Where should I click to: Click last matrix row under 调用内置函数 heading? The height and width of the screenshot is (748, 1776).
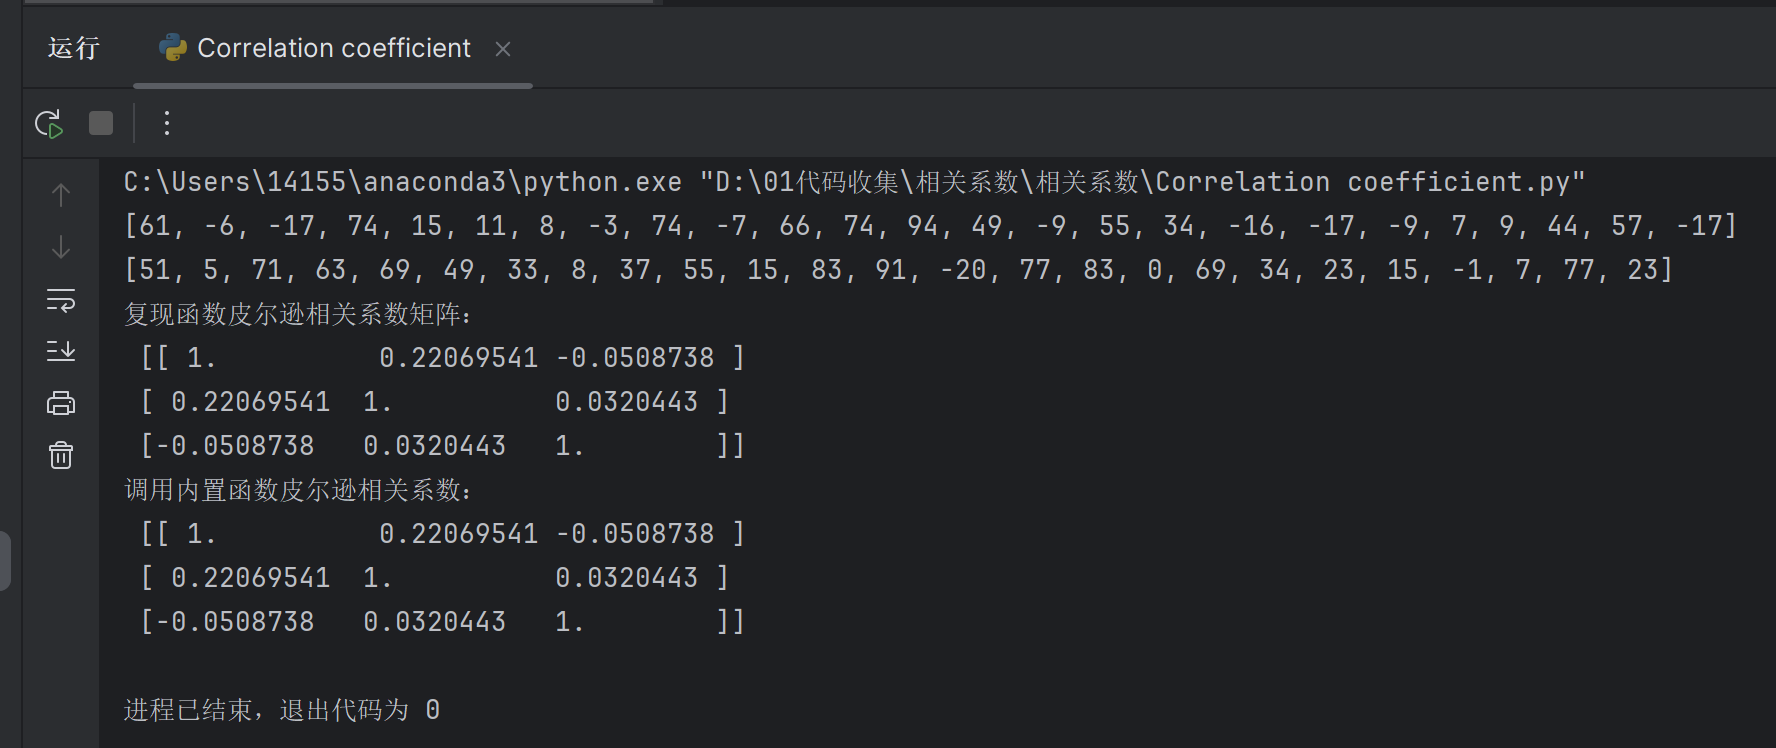pos(443,622)
